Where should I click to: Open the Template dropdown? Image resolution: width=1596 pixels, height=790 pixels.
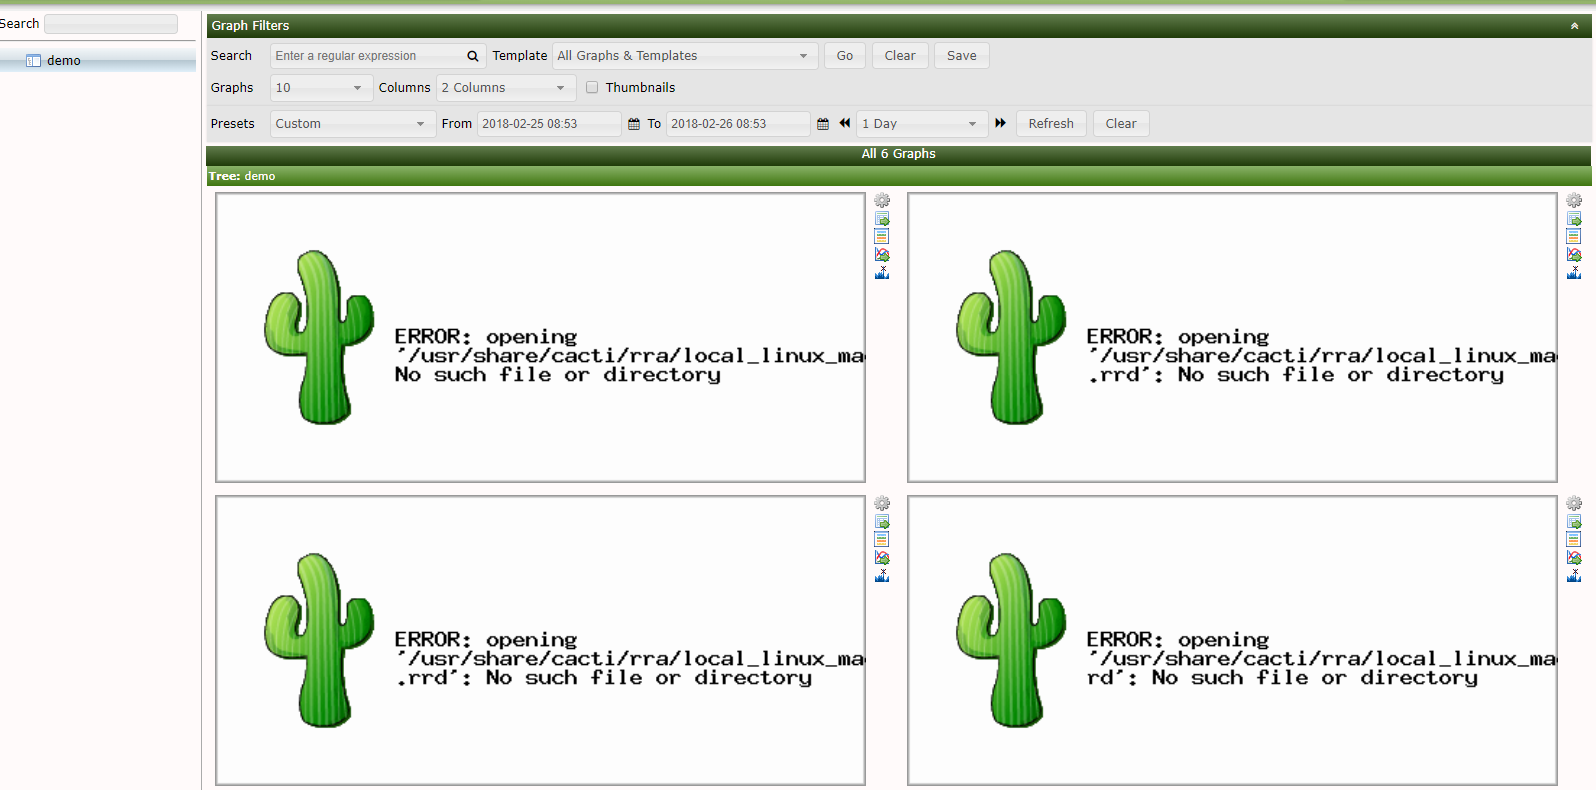point(685,56)
